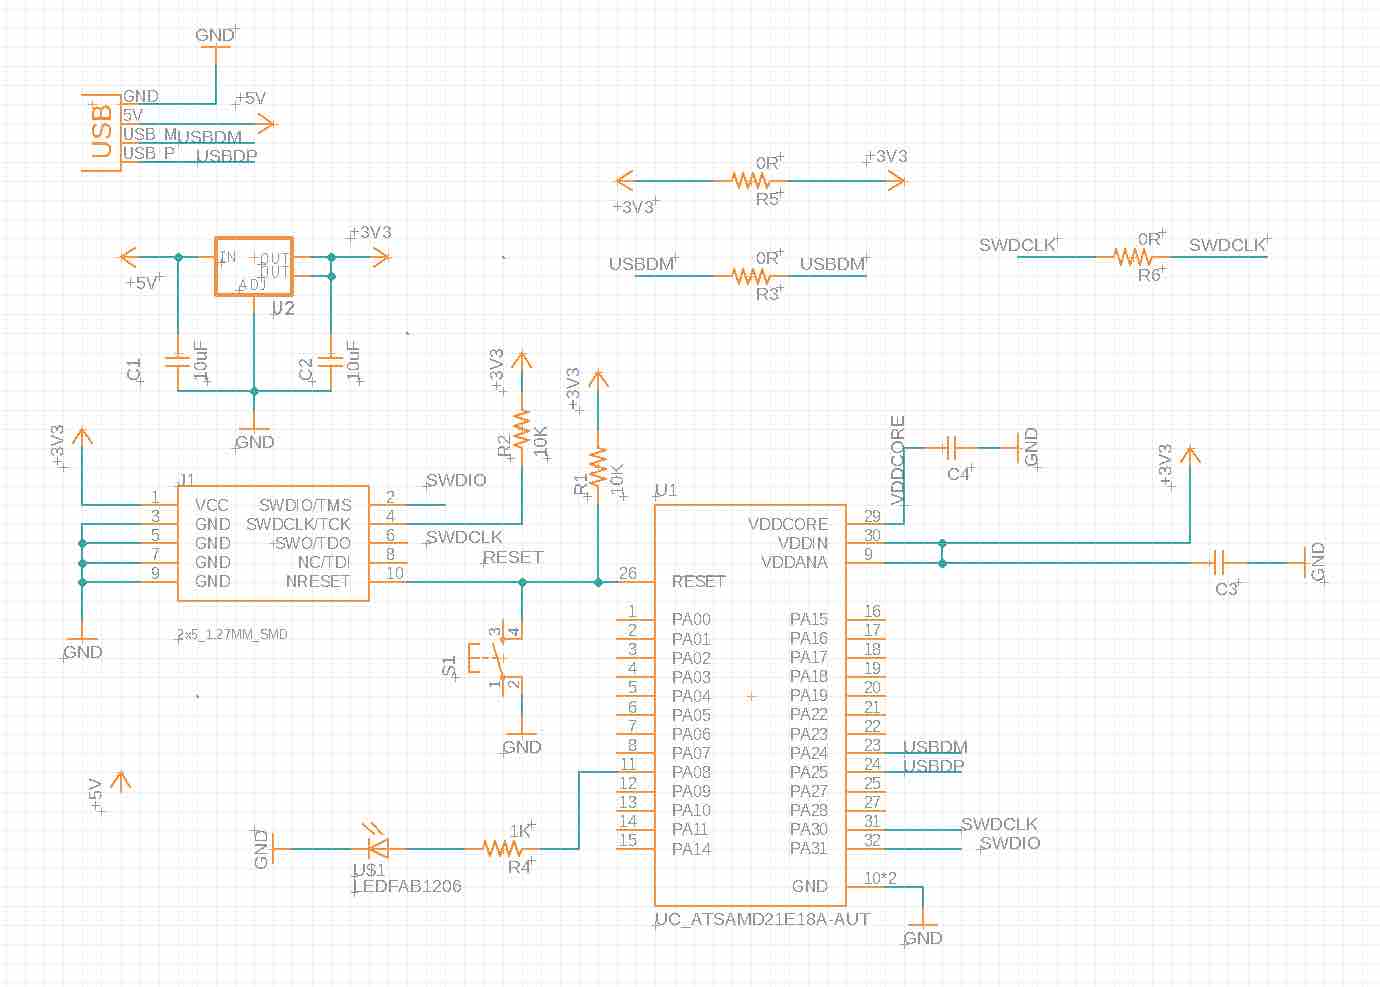Click pin number 26 at RESET

(x=628, y=573)
